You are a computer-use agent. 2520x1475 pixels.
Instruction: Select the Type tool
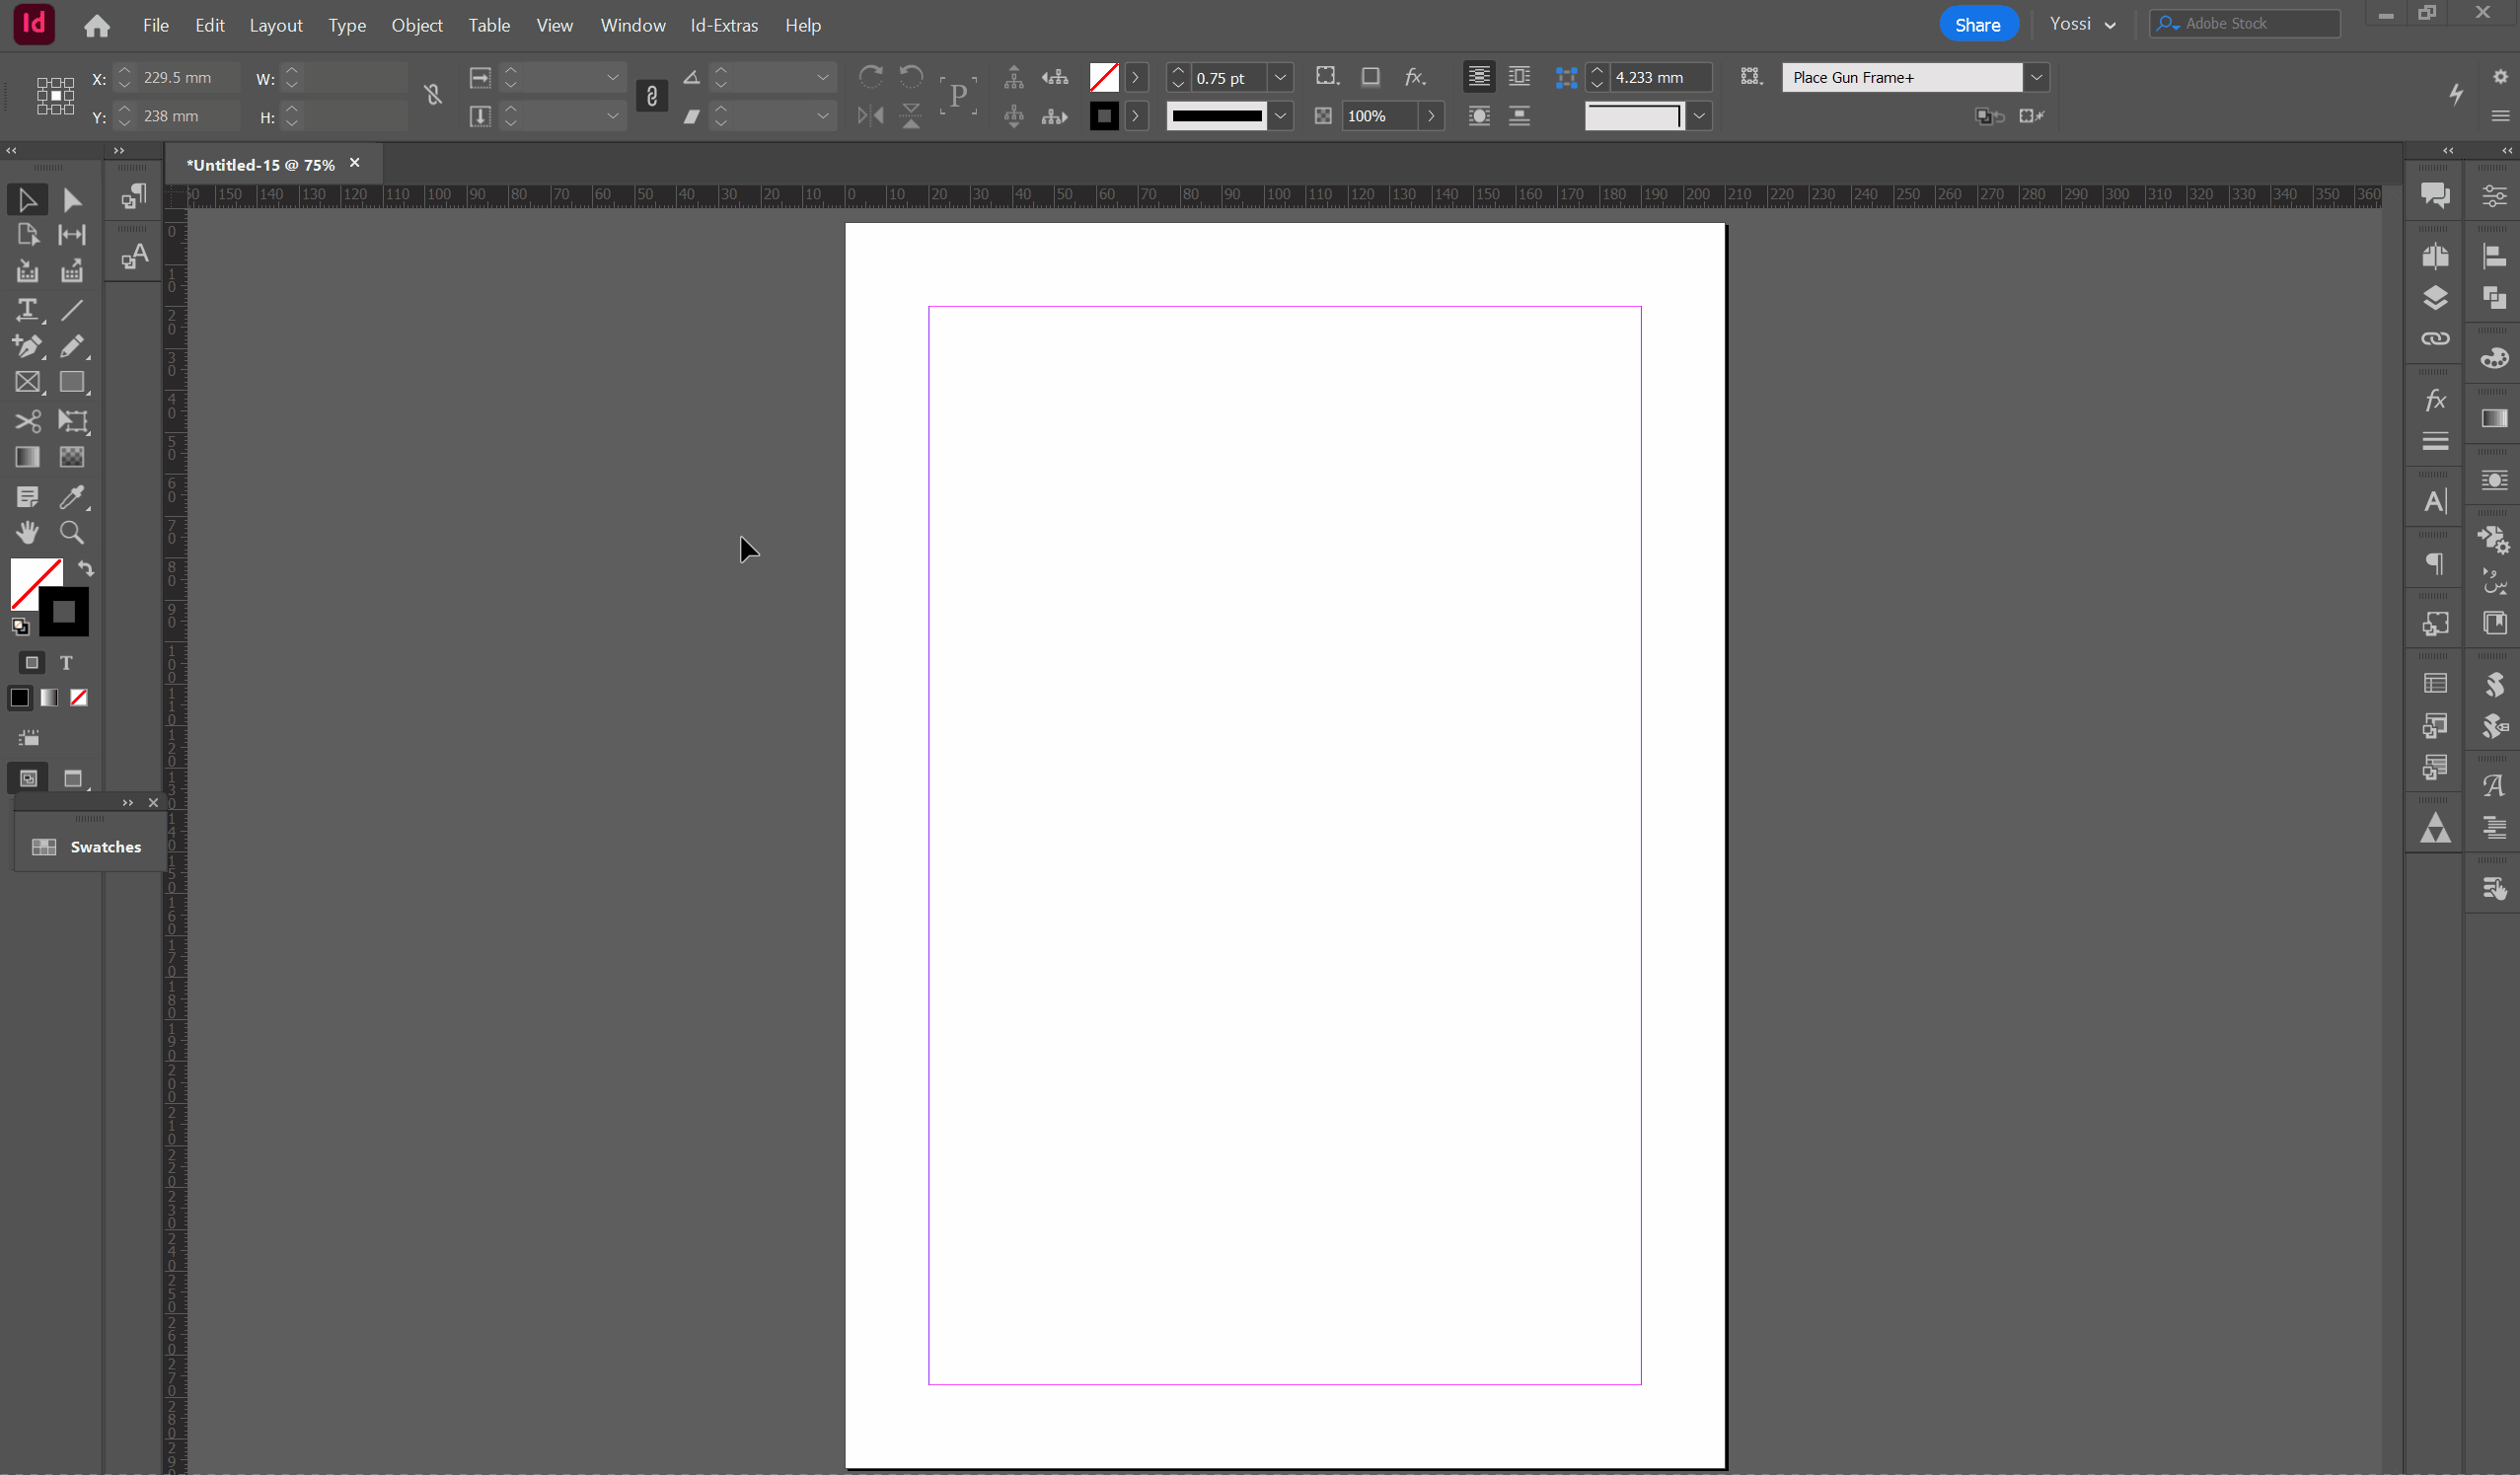(x=27, y=310)
